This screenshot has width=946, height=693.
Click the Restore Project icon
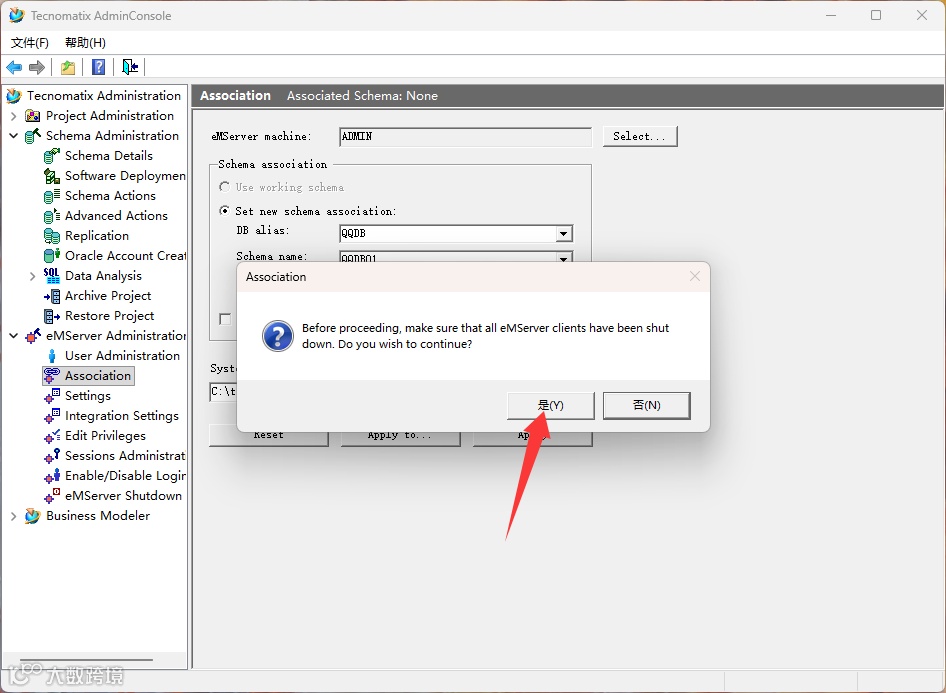tap(52, 315)
